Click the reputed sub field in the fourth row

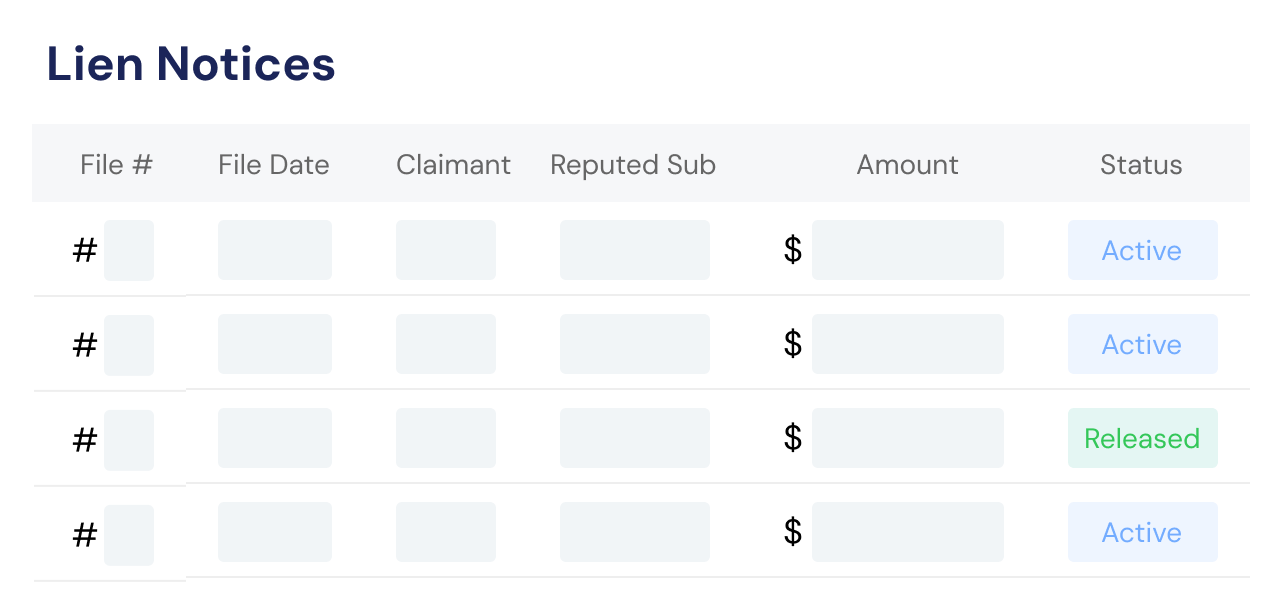pyautogui.click(x=635, y=532)
